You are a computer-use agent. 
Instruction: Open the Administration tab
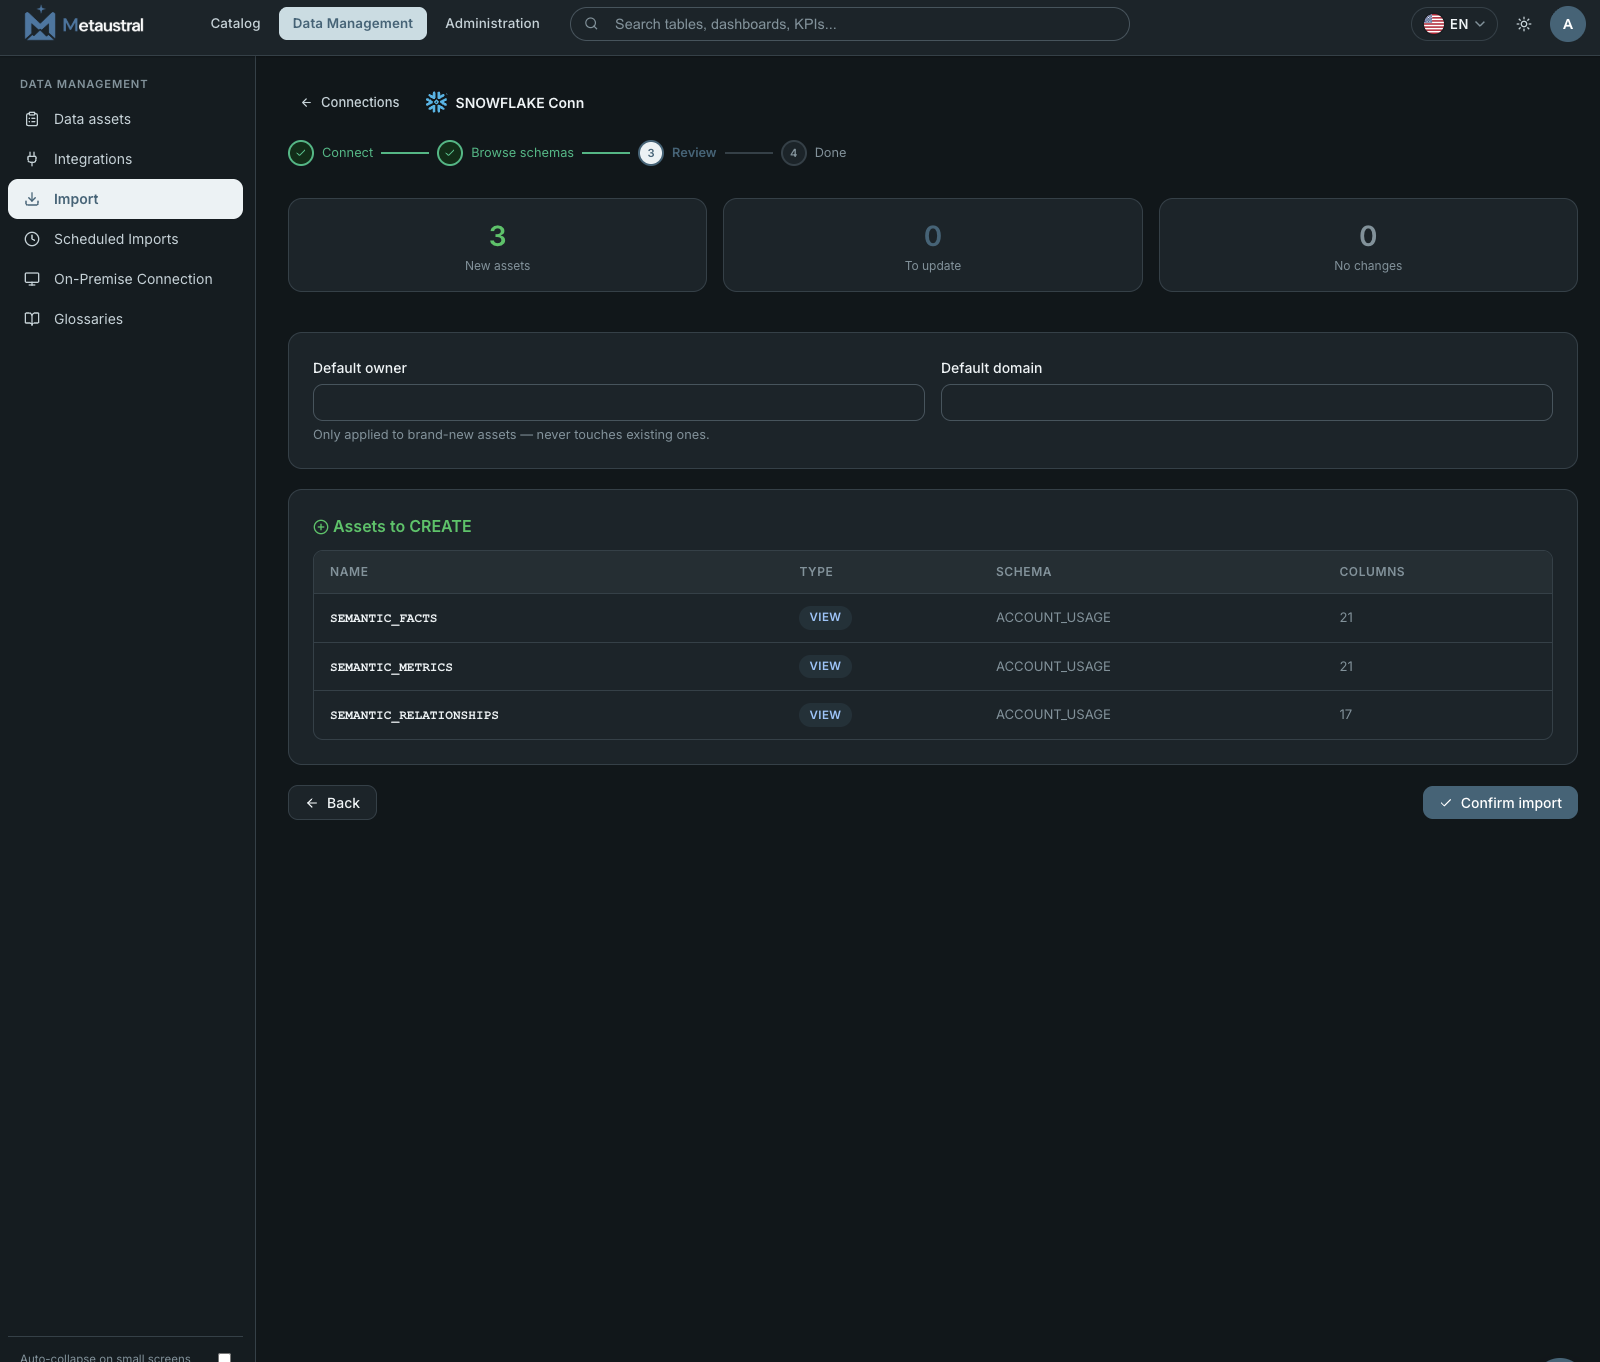pos(492,23)
